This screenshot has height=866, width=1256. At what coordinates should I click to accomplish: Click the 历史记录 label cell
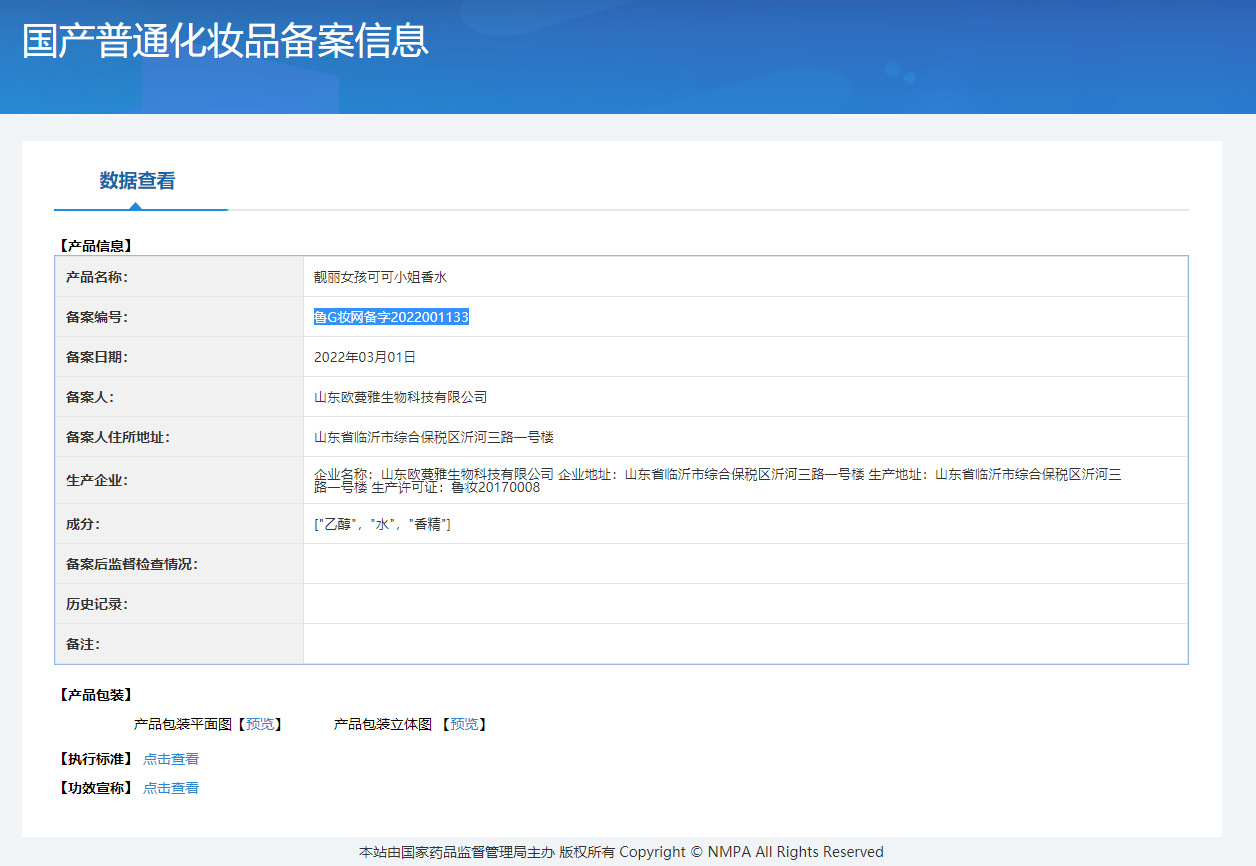[179, 604]
